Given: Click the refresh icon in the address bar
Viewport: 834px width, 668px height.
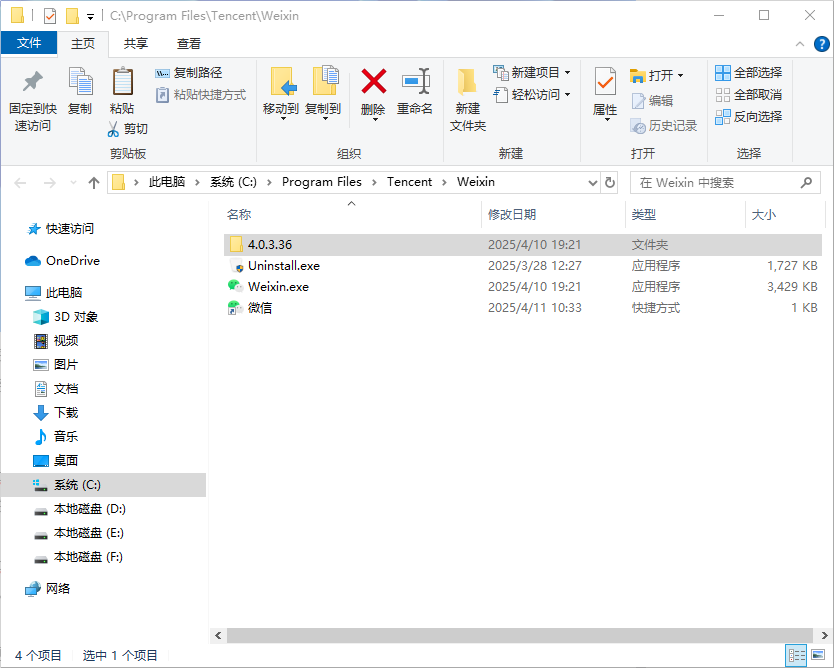Looking at the screenshot, I should tap(610, 182).
